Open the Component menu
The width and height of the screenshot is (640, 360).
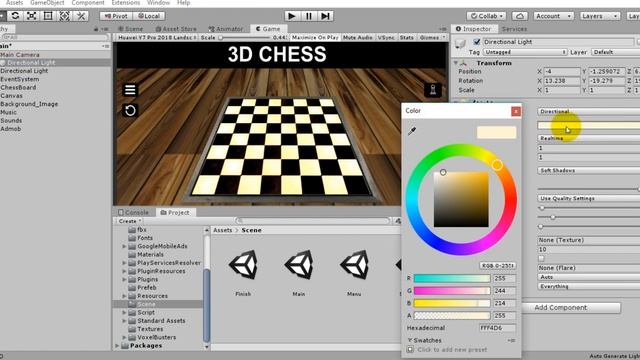point(88,3)
